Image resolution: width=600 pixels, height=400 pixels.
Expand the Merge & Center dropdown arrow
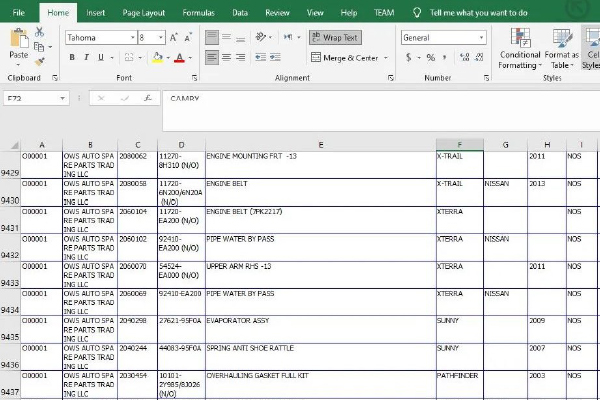[387, 58]
